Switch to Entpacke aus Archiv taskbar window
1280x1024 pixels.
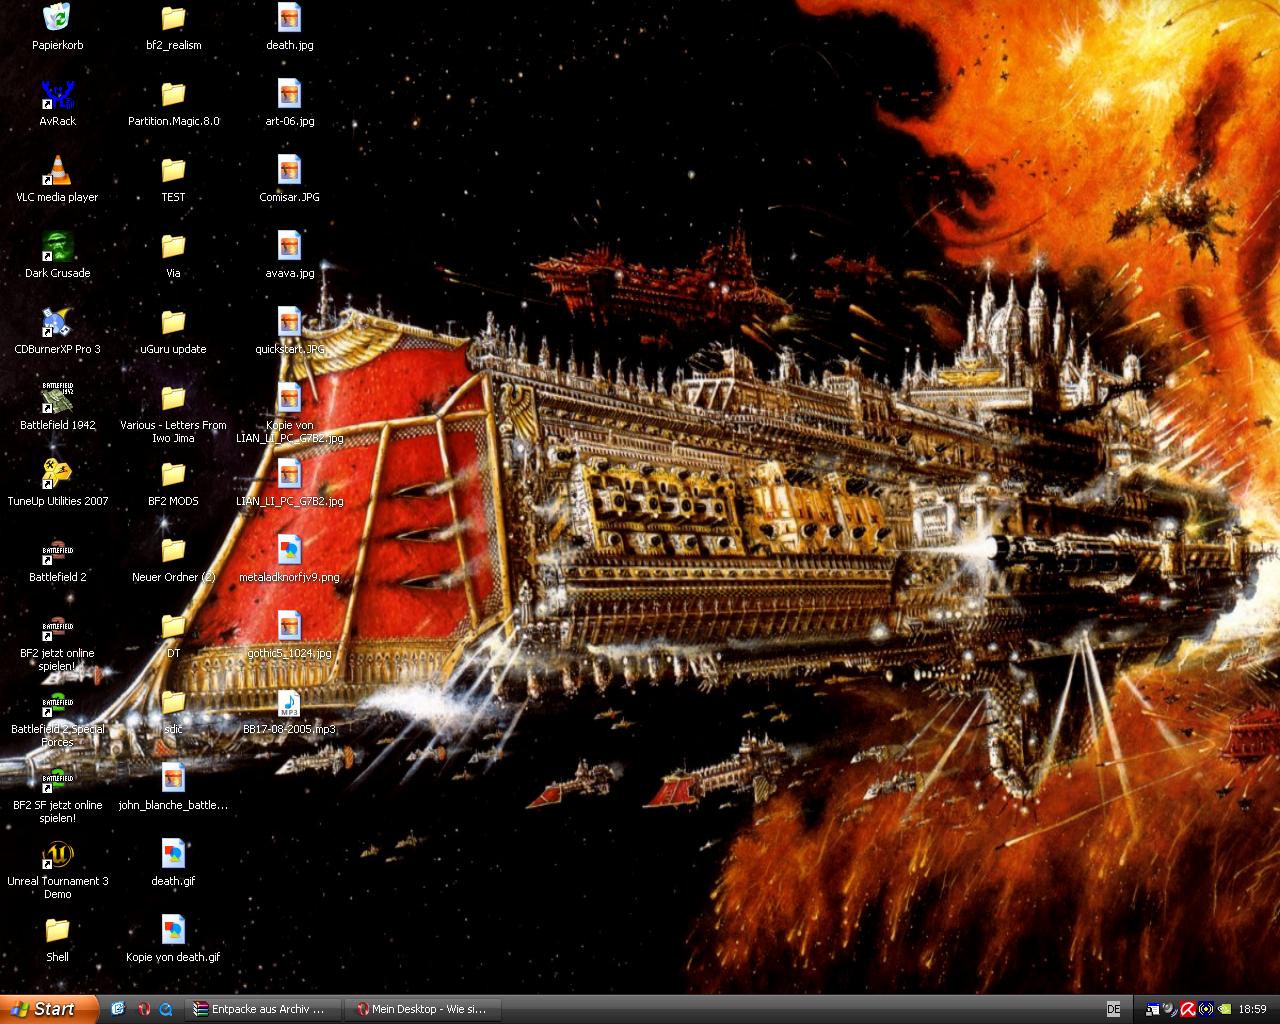(x=264, y=1009)
